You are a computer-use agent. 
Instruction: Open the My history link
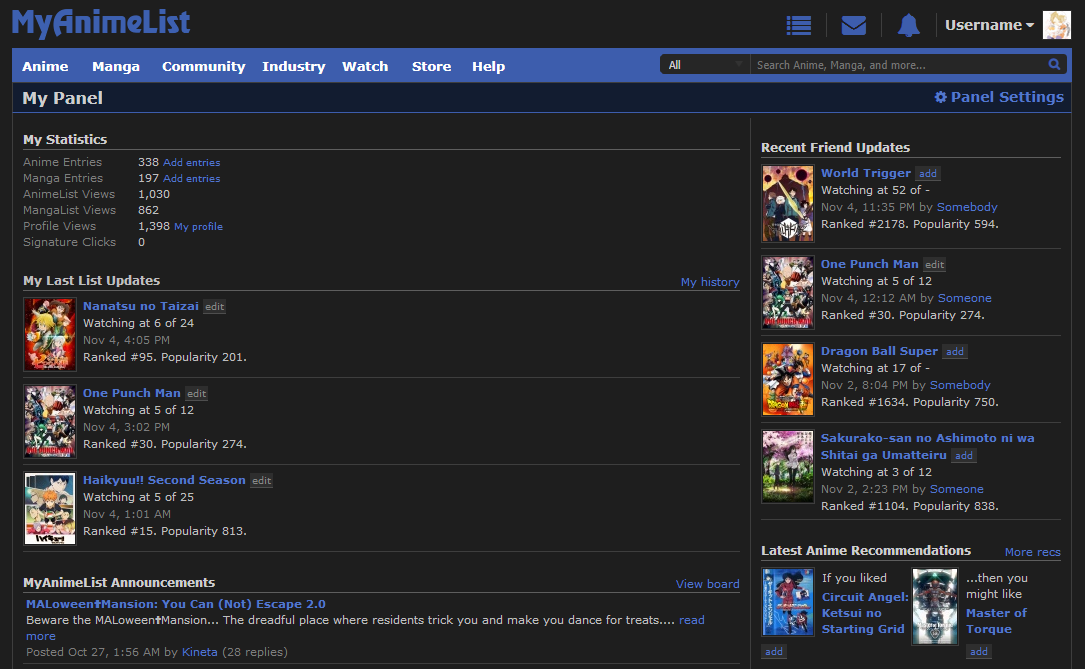coord(710,282)
